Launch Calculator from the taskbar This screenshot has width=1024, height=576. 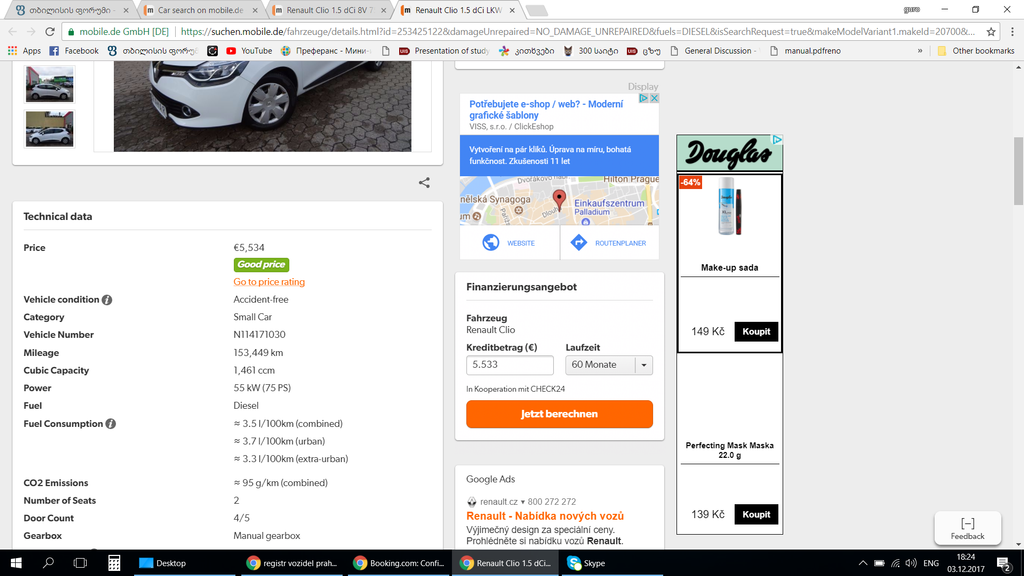(x=114, y=563)
